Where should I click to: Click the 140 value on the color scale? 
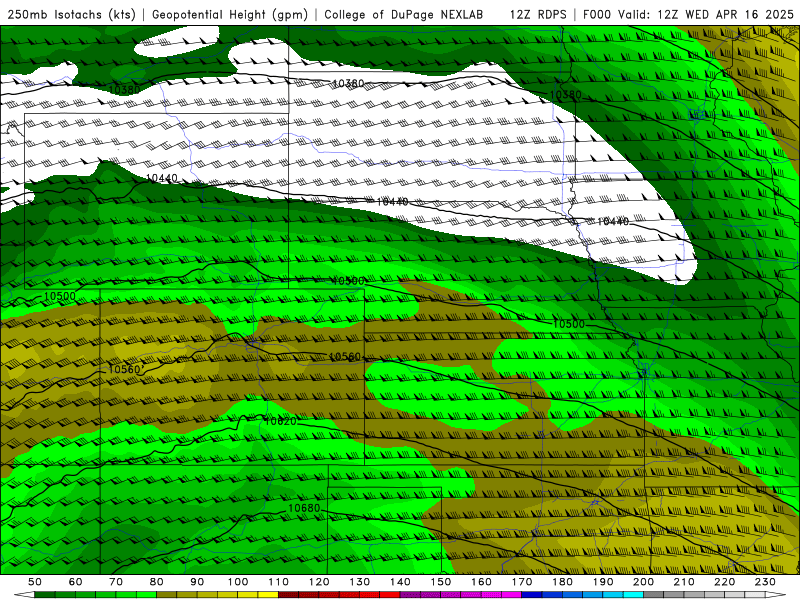[400, 582]
